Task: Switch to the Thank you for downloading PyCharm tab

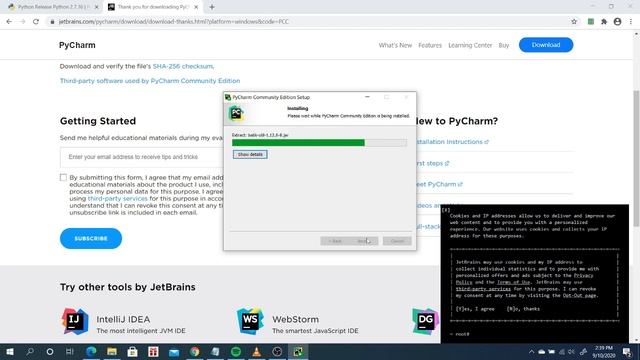Action: pyautogui.click(x=153, y=7)
